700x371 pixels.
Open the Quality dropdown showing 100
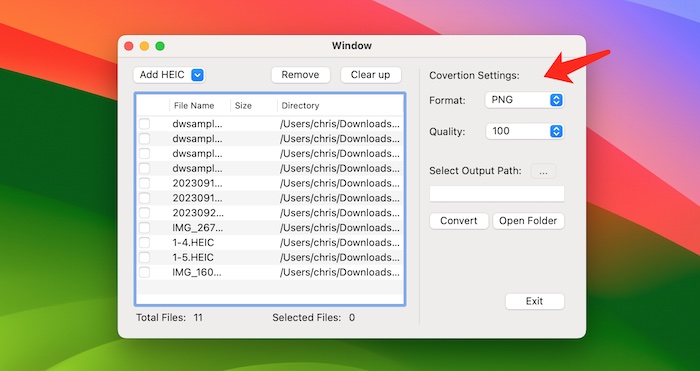[x=525, y=131]
